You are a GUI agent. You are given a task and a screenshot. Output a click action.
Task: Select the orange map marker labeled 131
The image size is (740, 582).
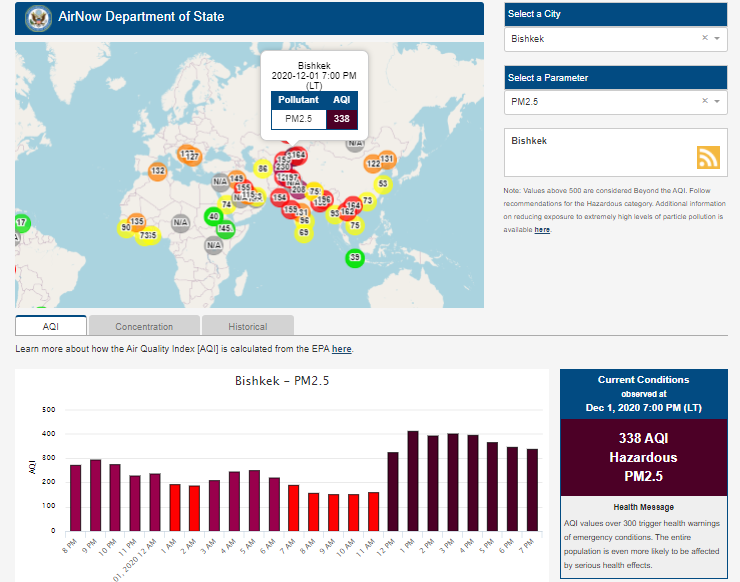coord(387,159)
